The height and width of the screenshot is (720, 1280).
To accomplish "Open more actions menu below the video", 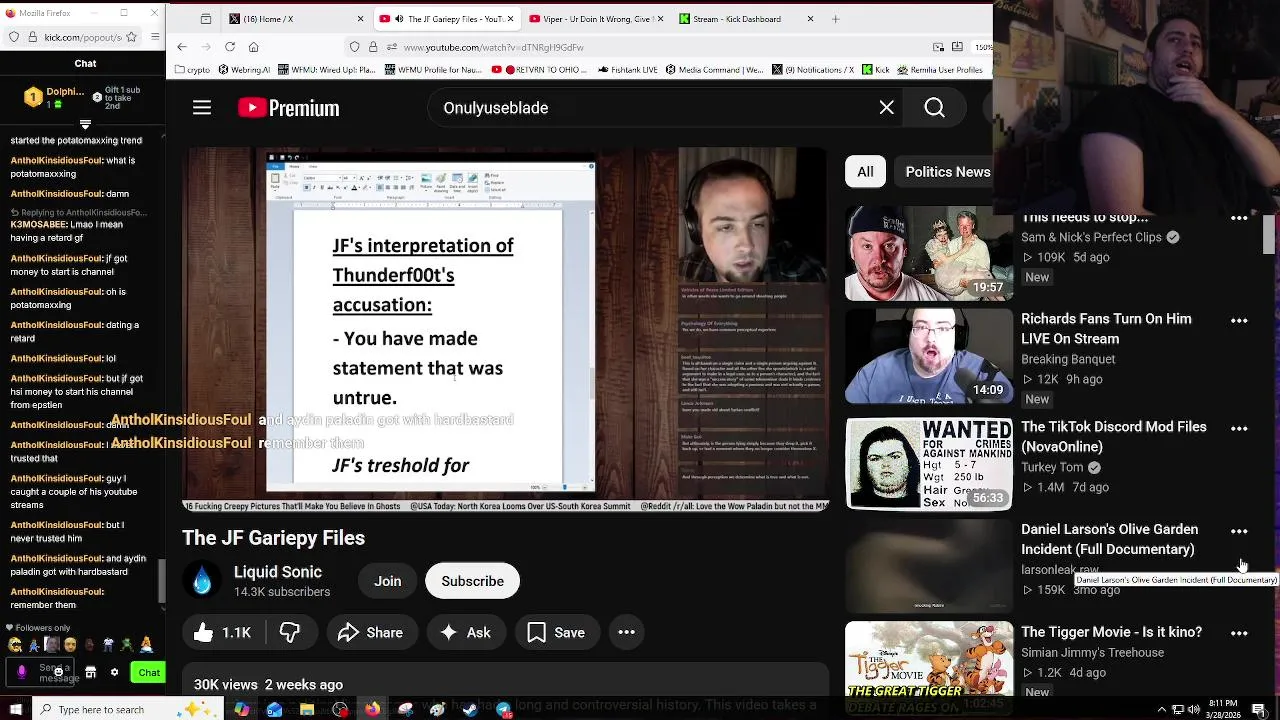I will (627, 632).
